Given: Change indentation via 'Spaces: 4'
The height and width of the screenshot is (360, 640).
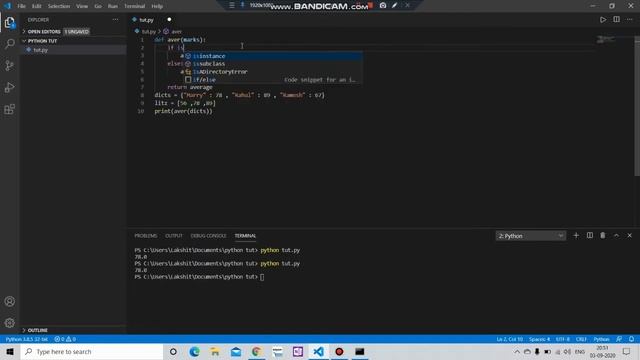Looking at the screenshot, I should point(539,339).
